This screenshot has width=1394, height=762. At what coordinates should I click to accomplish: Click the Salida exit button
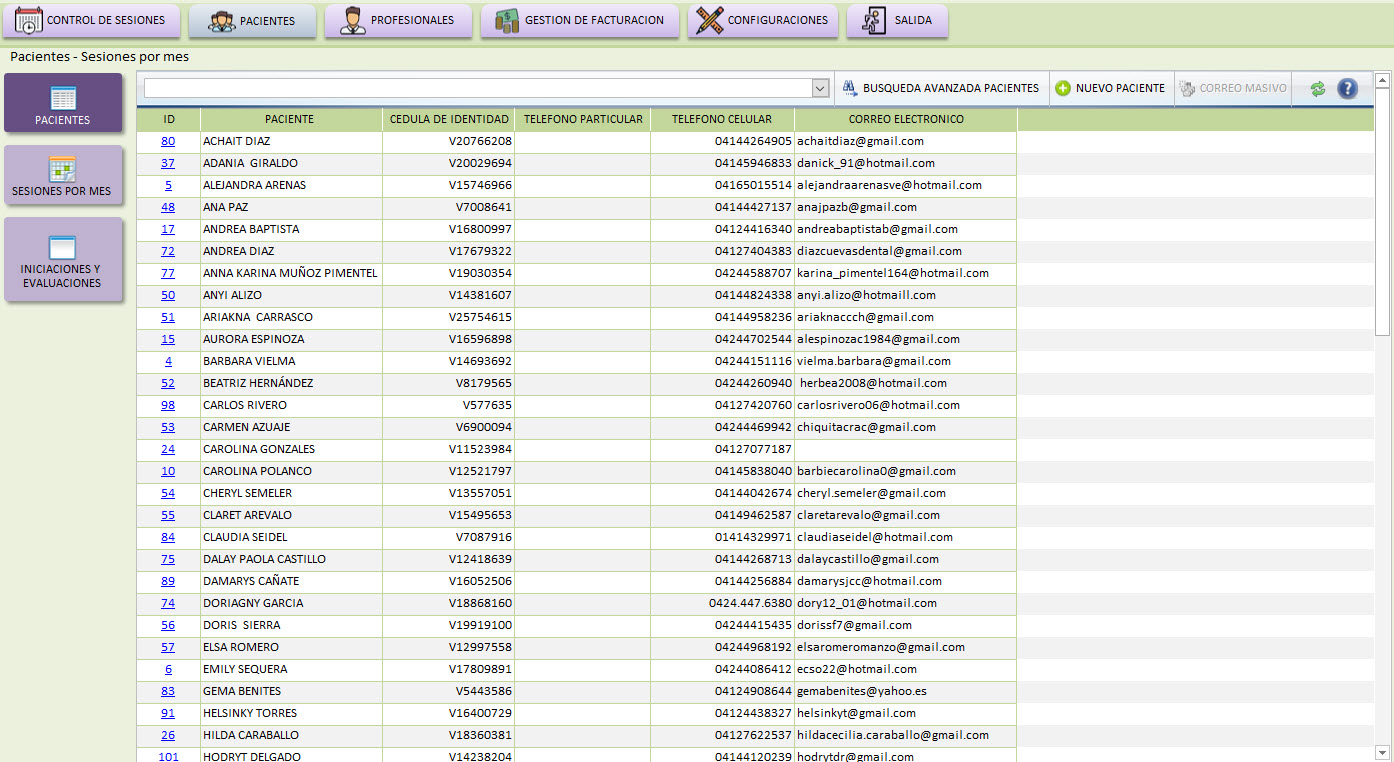[897, 21]
